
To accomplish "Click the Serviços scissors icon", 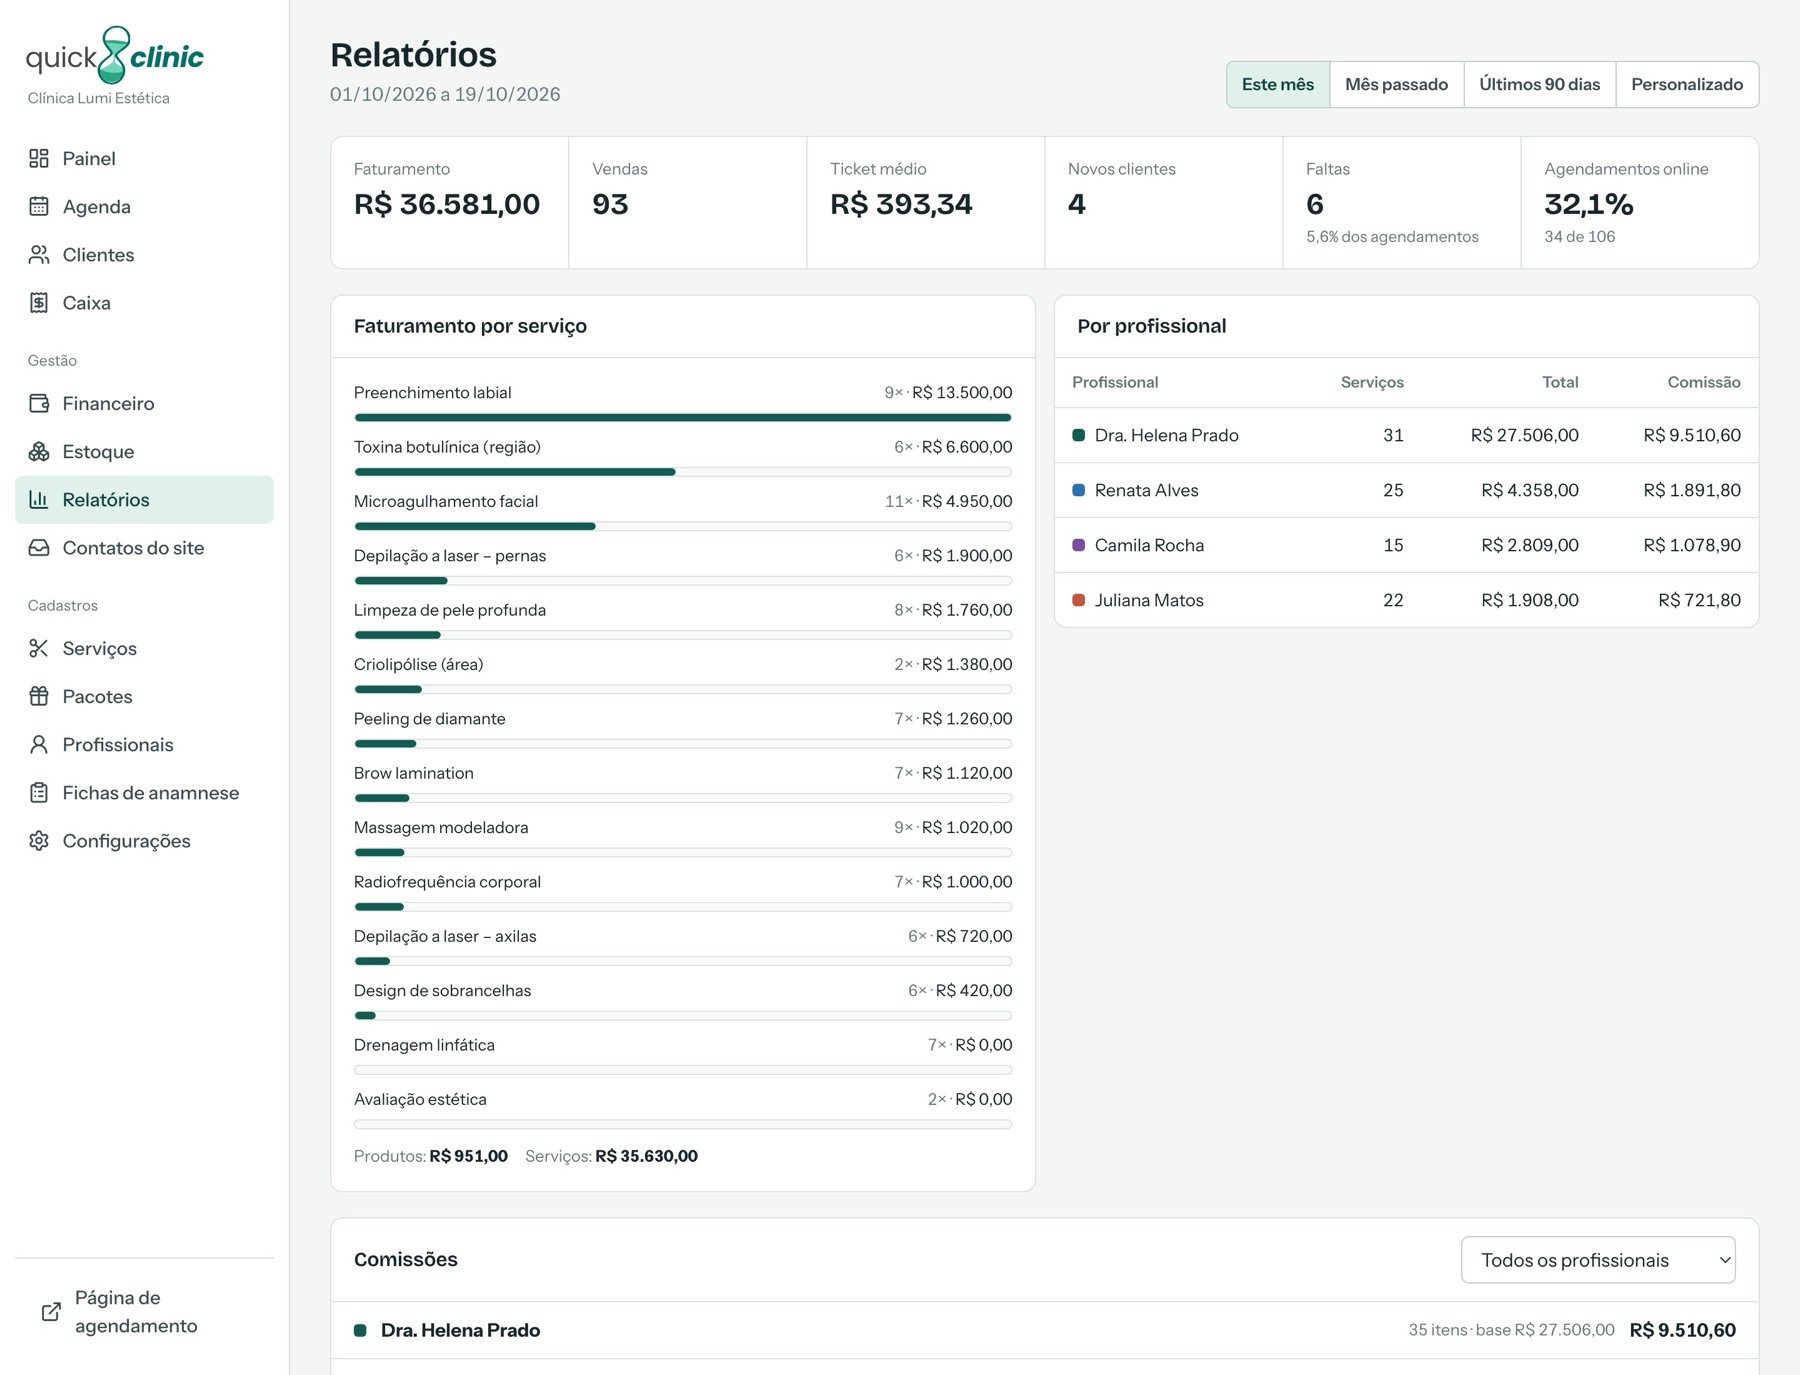I will click(x=39, y=648).
